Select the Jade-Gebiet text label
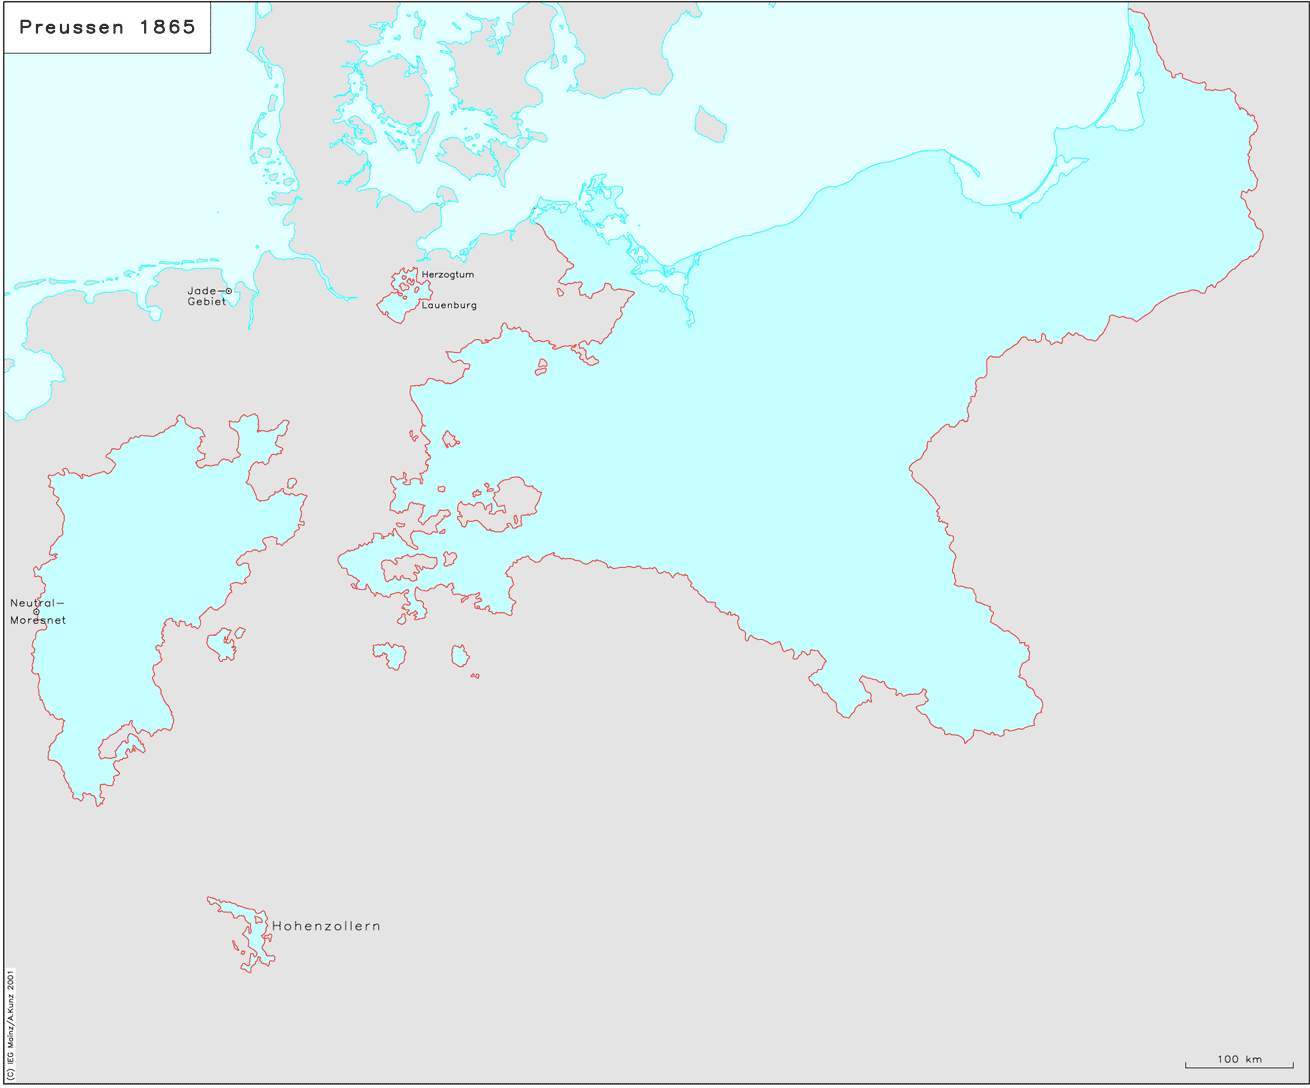Viewport: 1310px width, 1088px height. (x=205, y=296)
